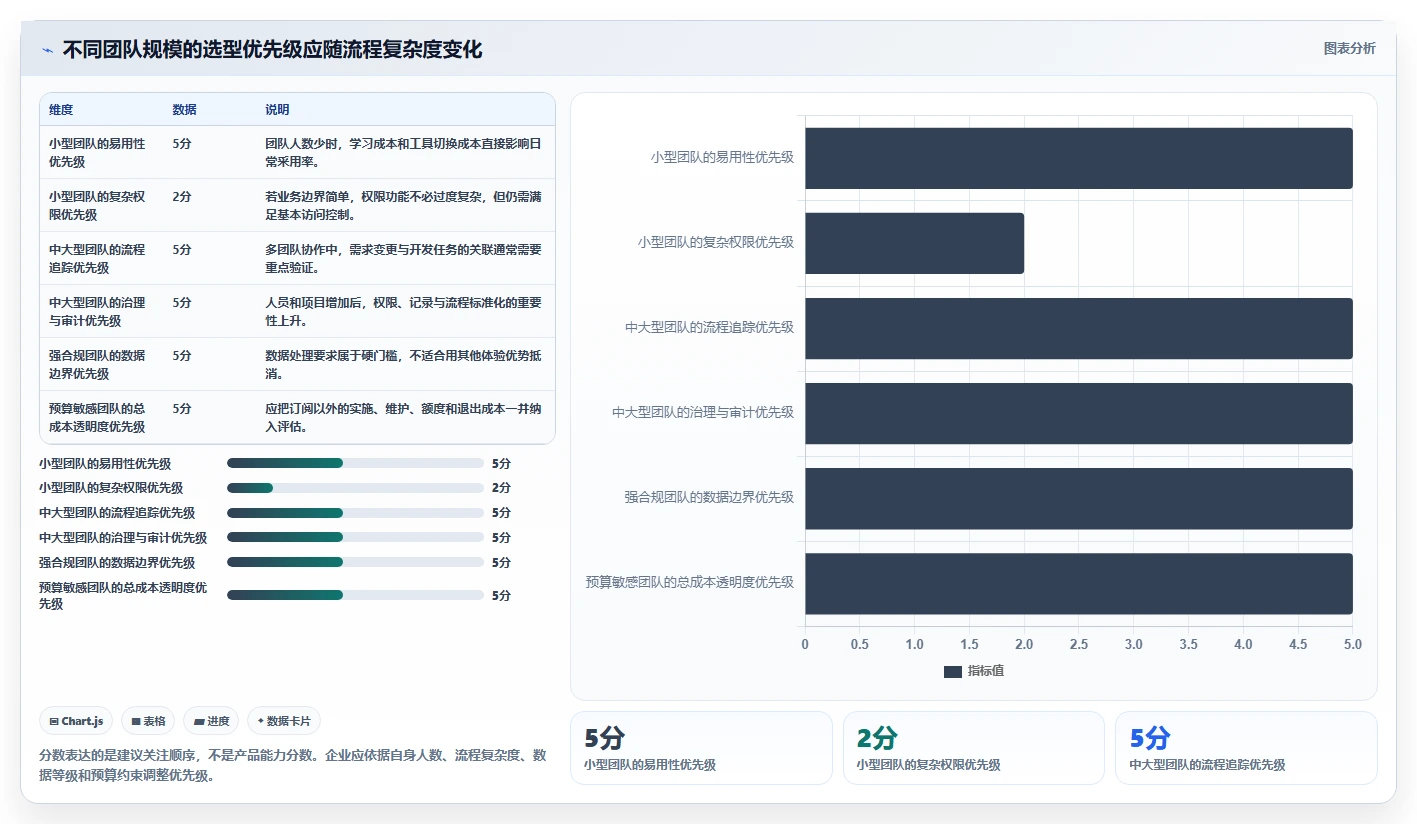Select the 表格 tag
The width and height of the screenshot is (1417, 824).
148,721
